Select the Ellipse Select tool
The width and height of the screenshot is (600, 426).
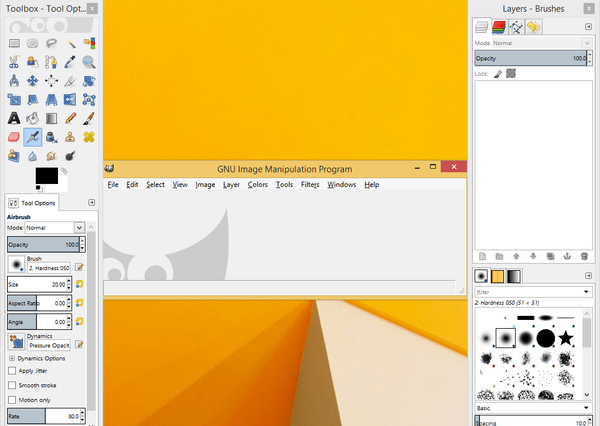(x=33, y=43)
